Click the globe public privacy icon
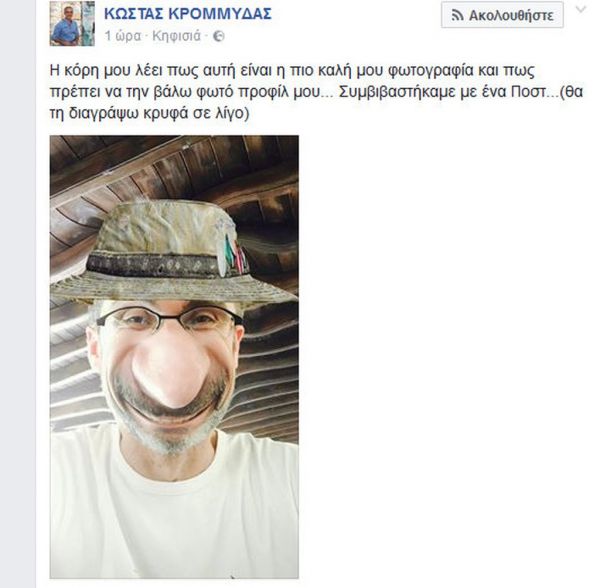 tap(218, 36)
